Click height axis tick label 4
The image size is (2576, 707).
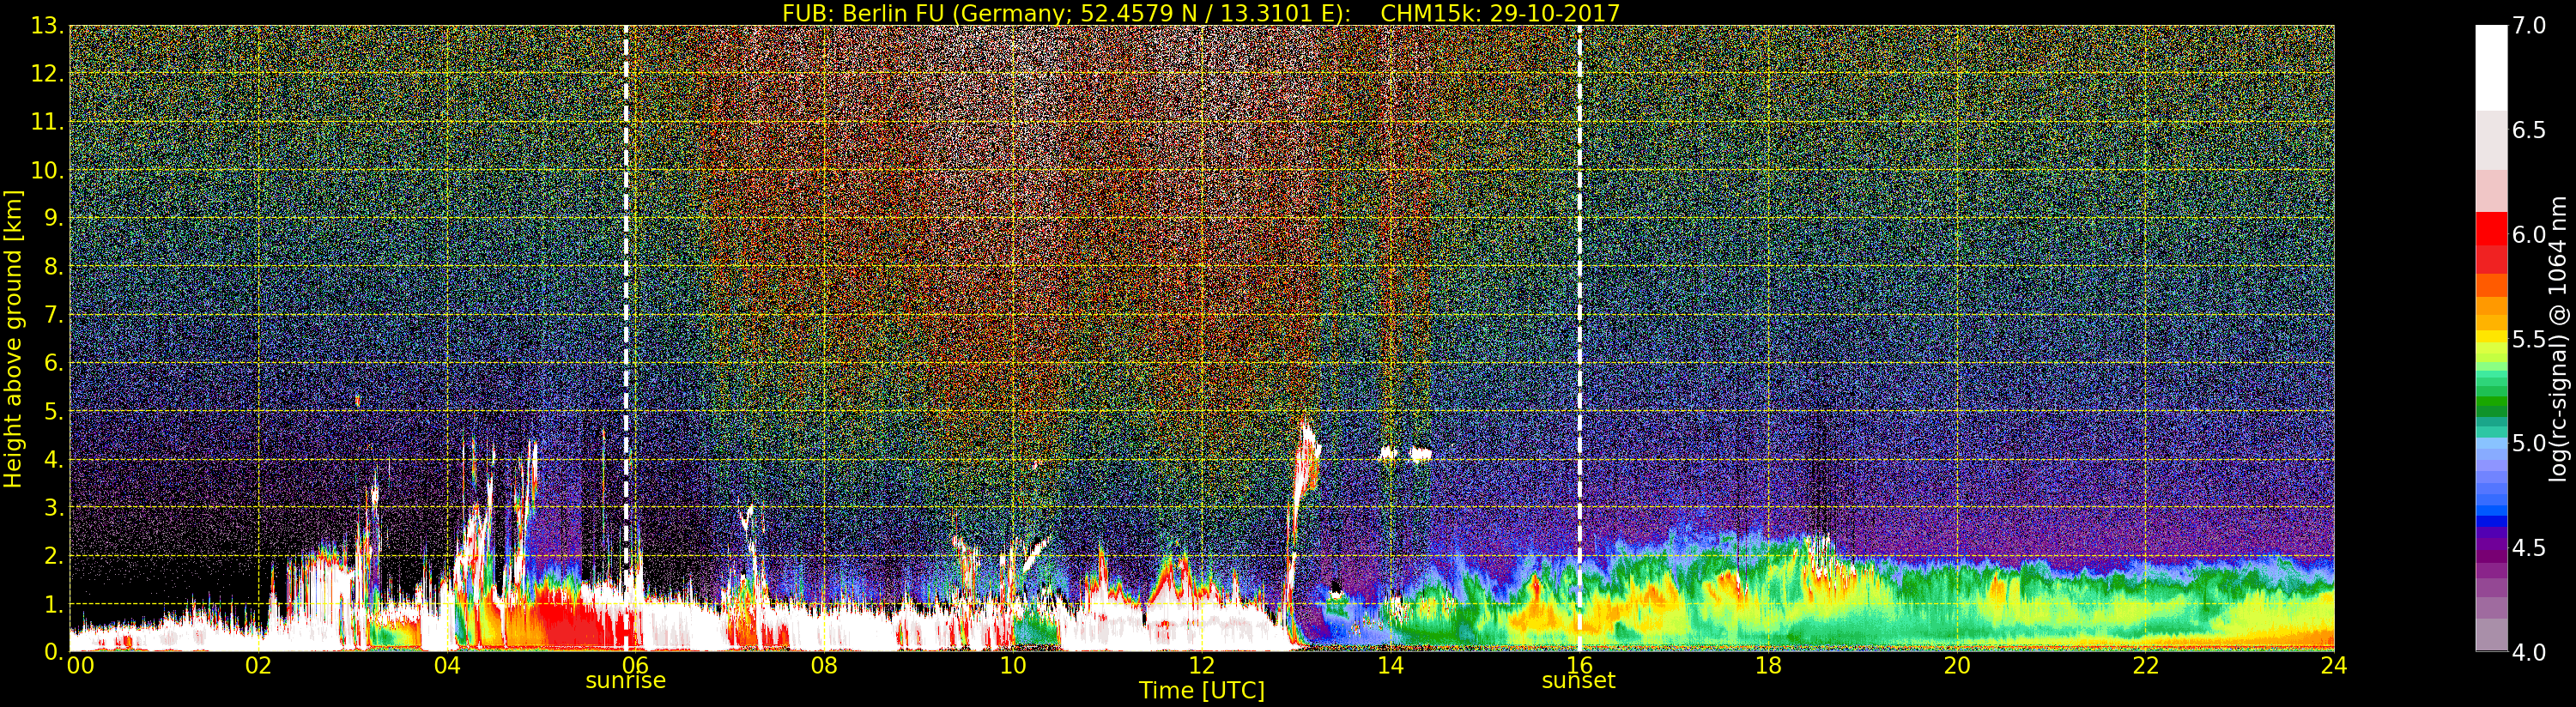pyautogui.click(x=53, y=459)
